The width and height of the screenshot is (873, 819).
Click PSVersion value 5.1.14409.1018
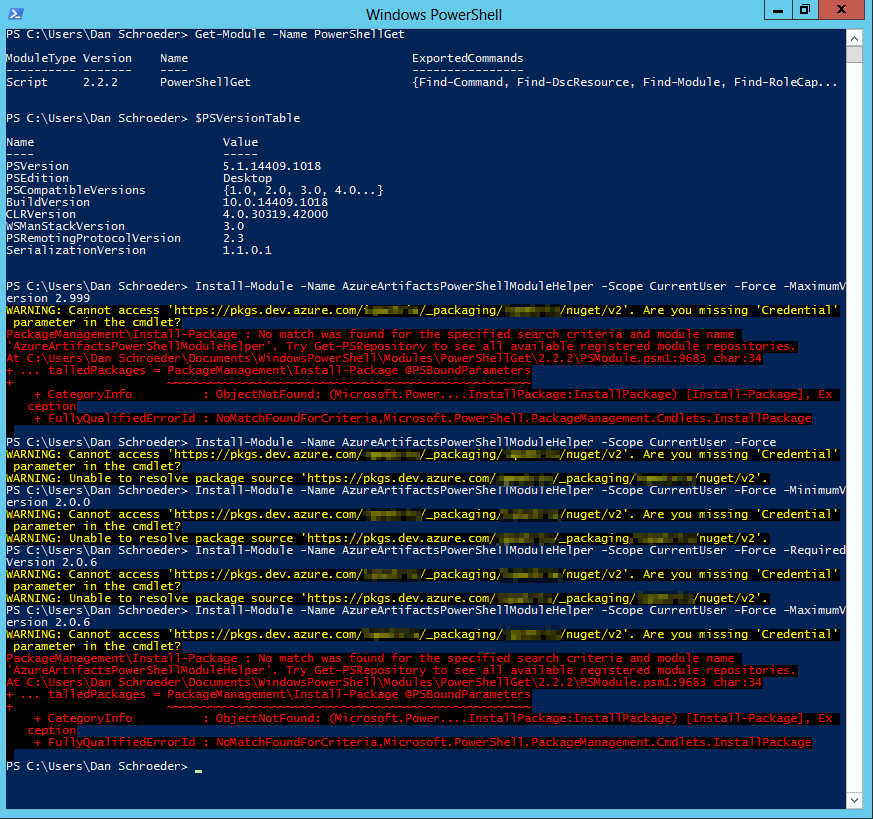coord(272,166)
